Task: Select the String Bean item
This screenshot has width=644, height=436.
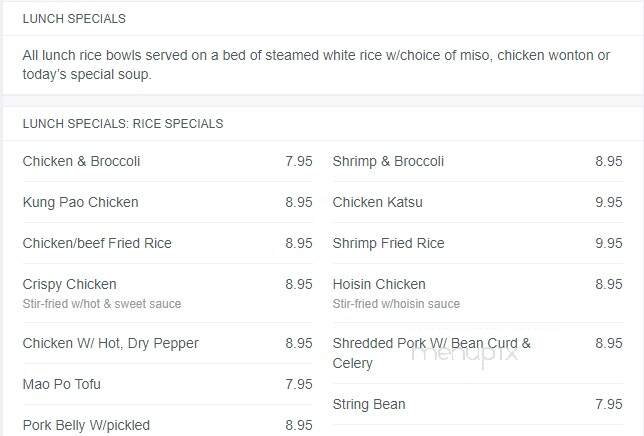Action: coord(368,404)
